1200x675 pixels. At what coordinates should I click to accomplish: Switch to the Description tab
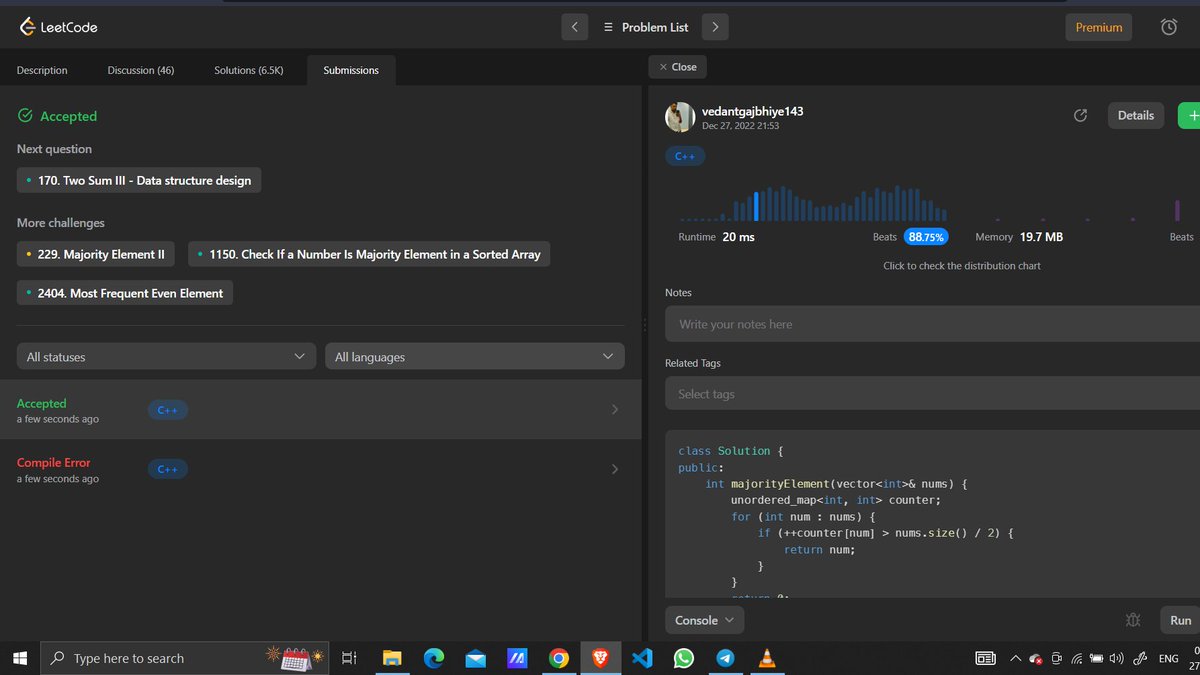click(42, 70)
